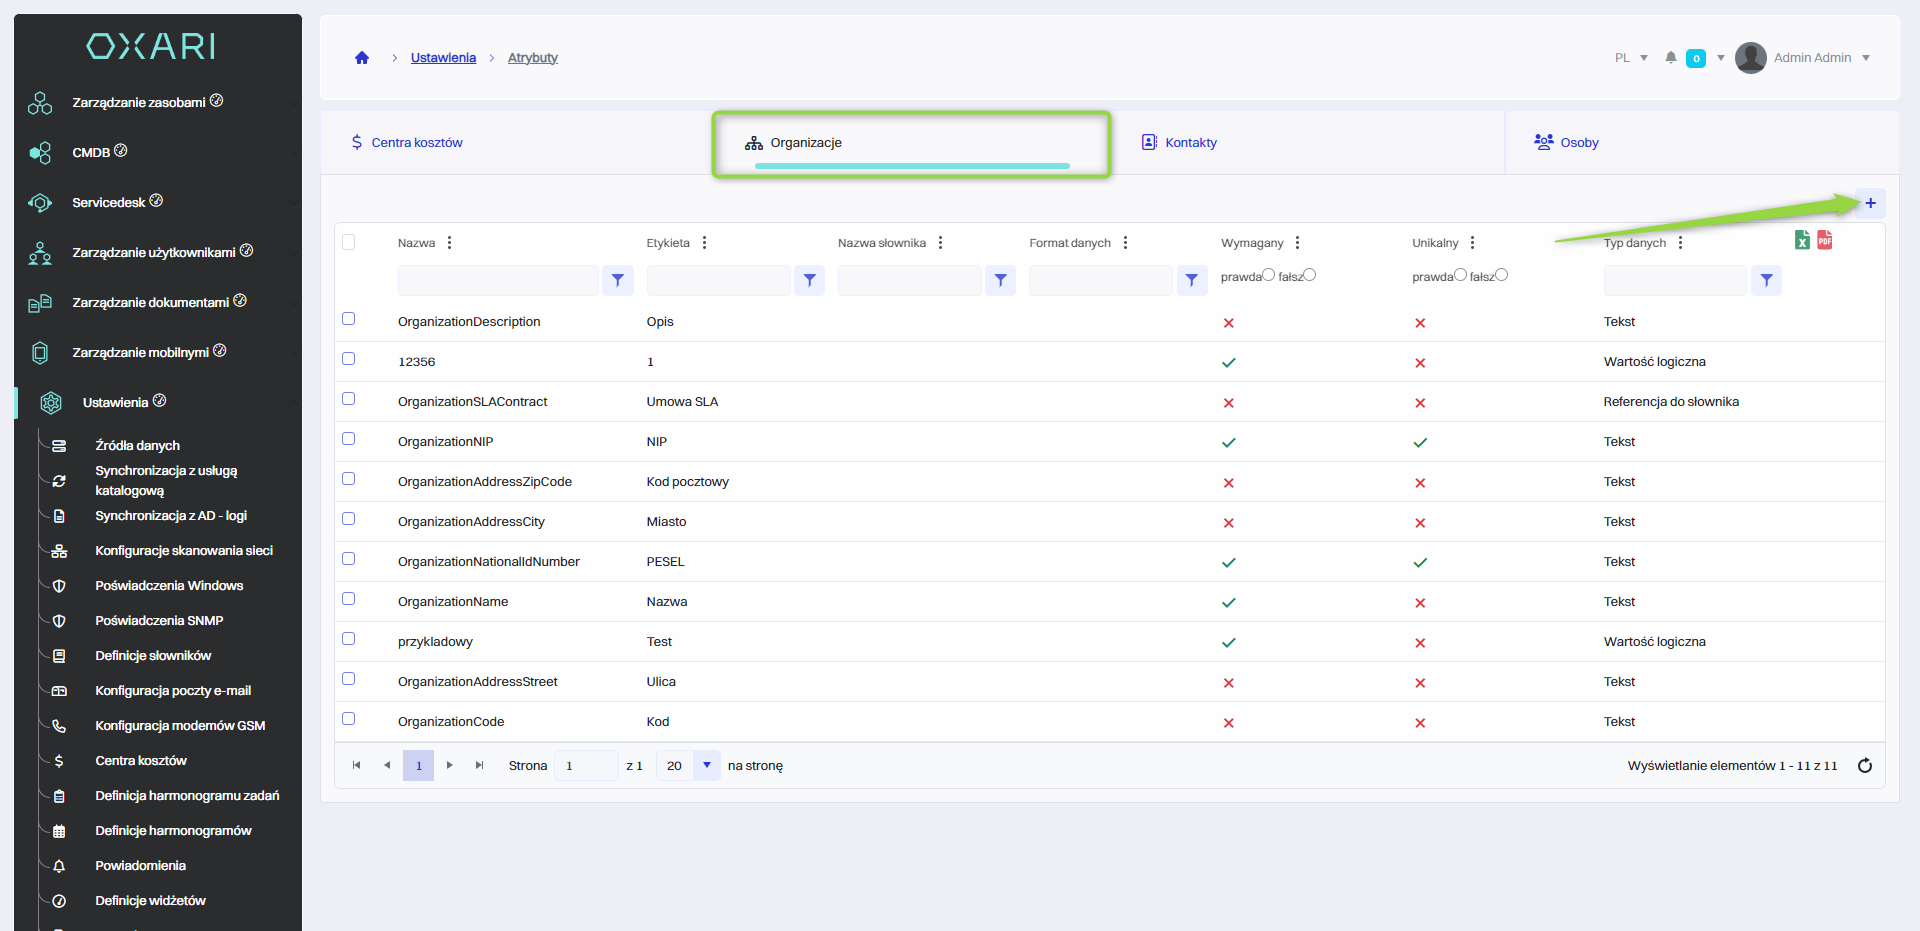Image resolution: width=1920 pixels, height=931 pixels.
Task: Tick the select-all checkbox in table header
Action: [x=349, y=242]
